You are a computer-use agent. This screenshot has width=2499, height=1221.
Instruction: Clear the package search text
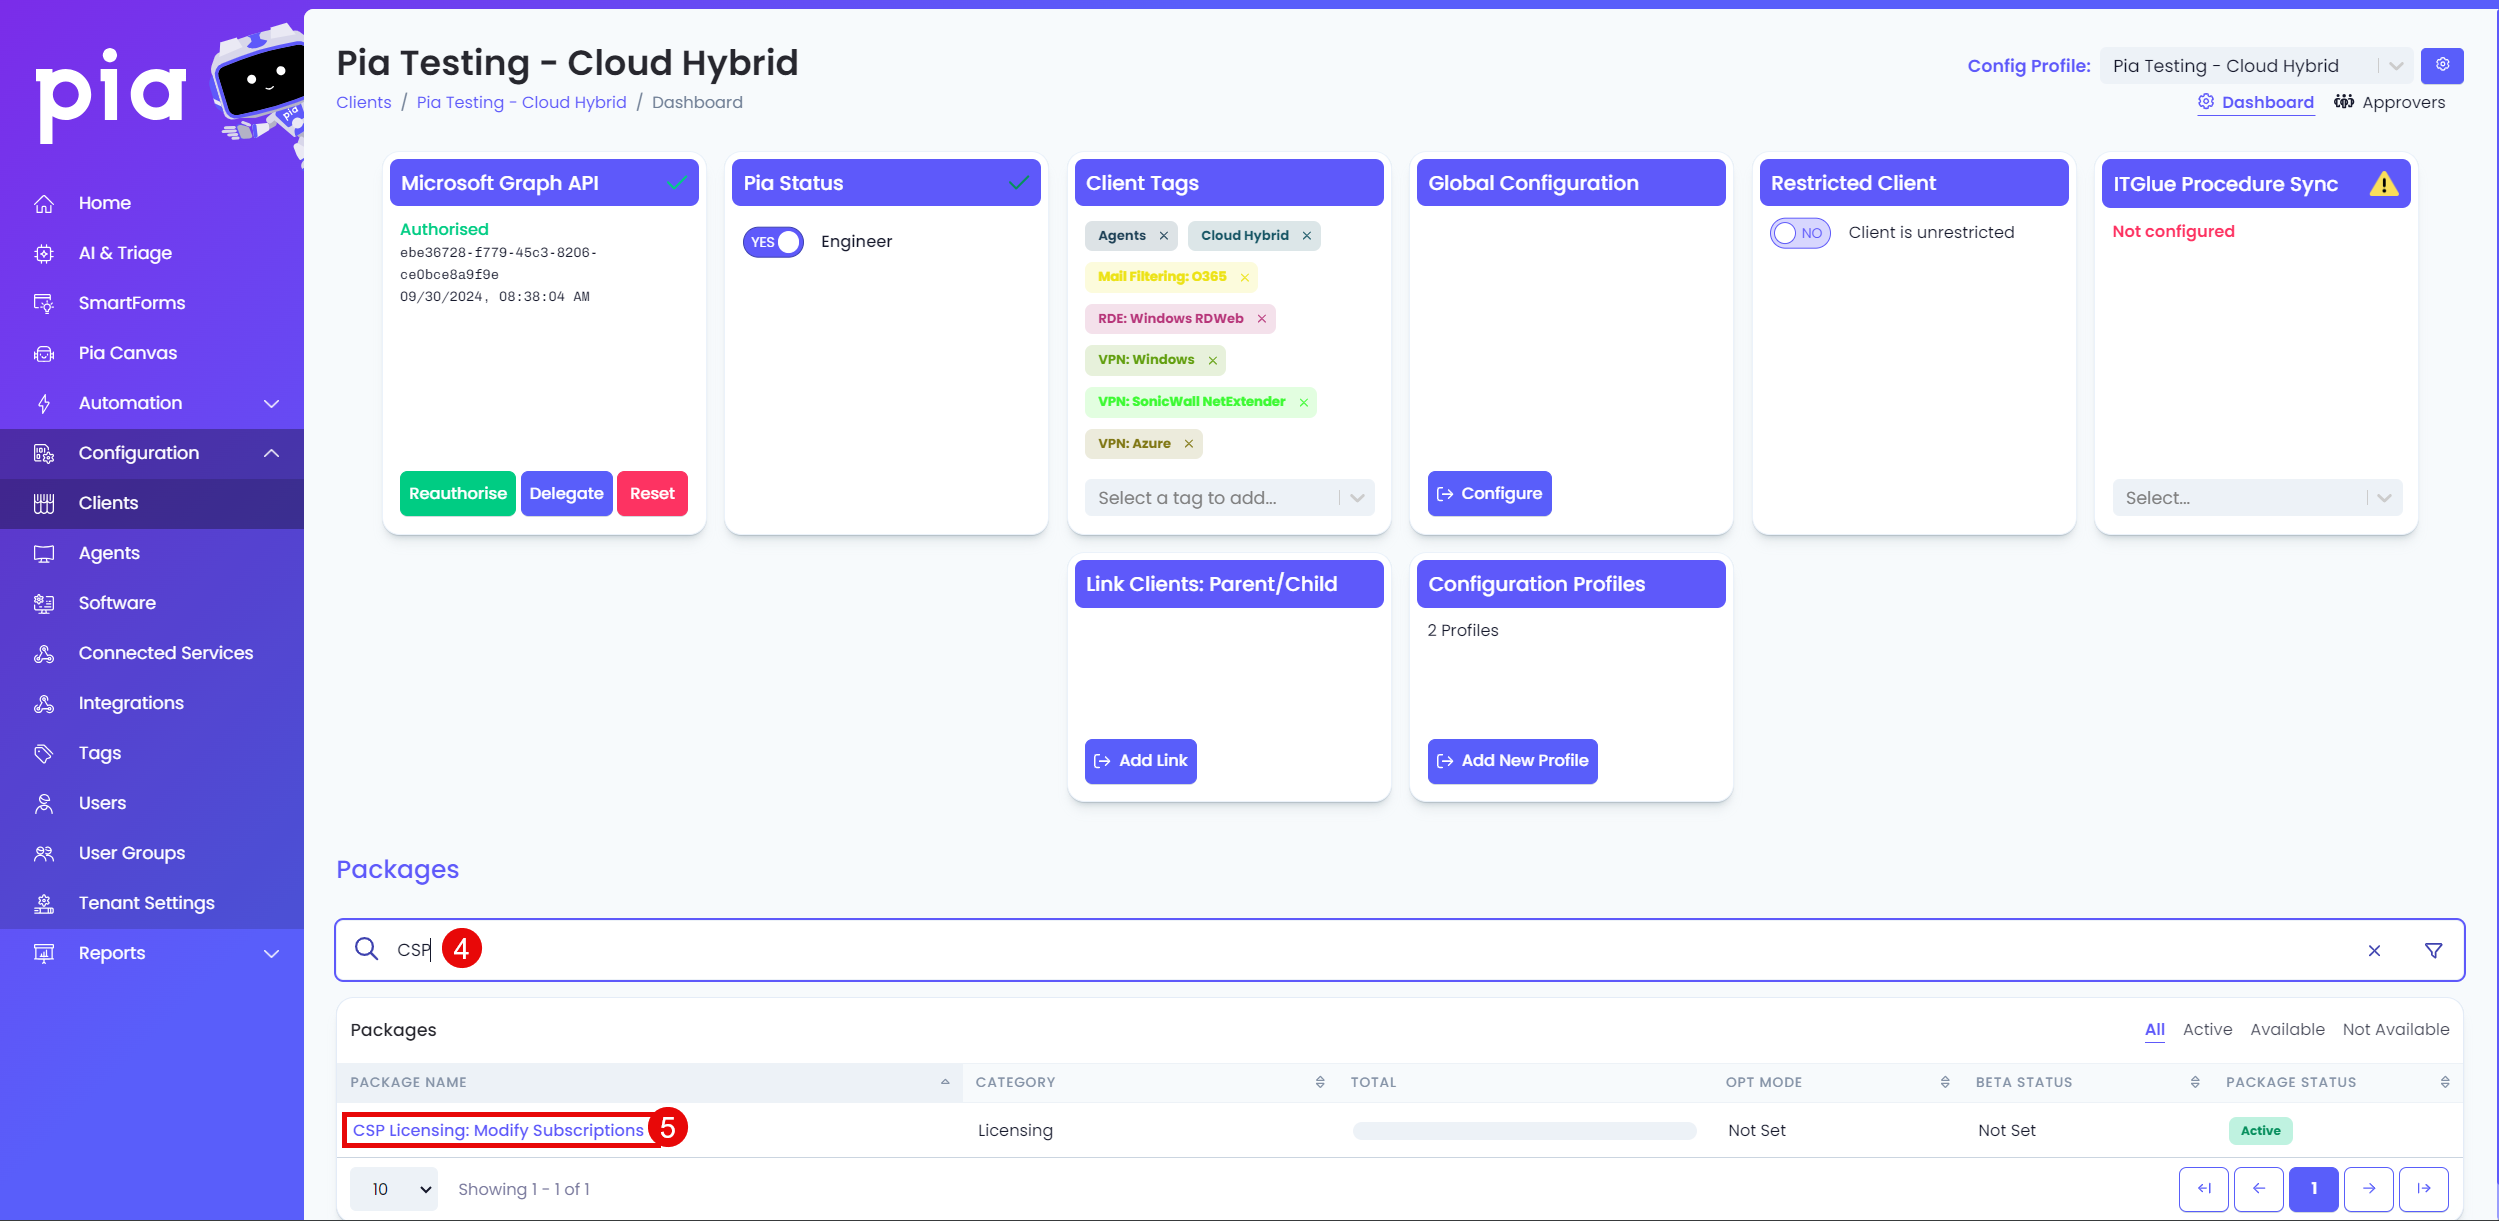point(2374,950)
